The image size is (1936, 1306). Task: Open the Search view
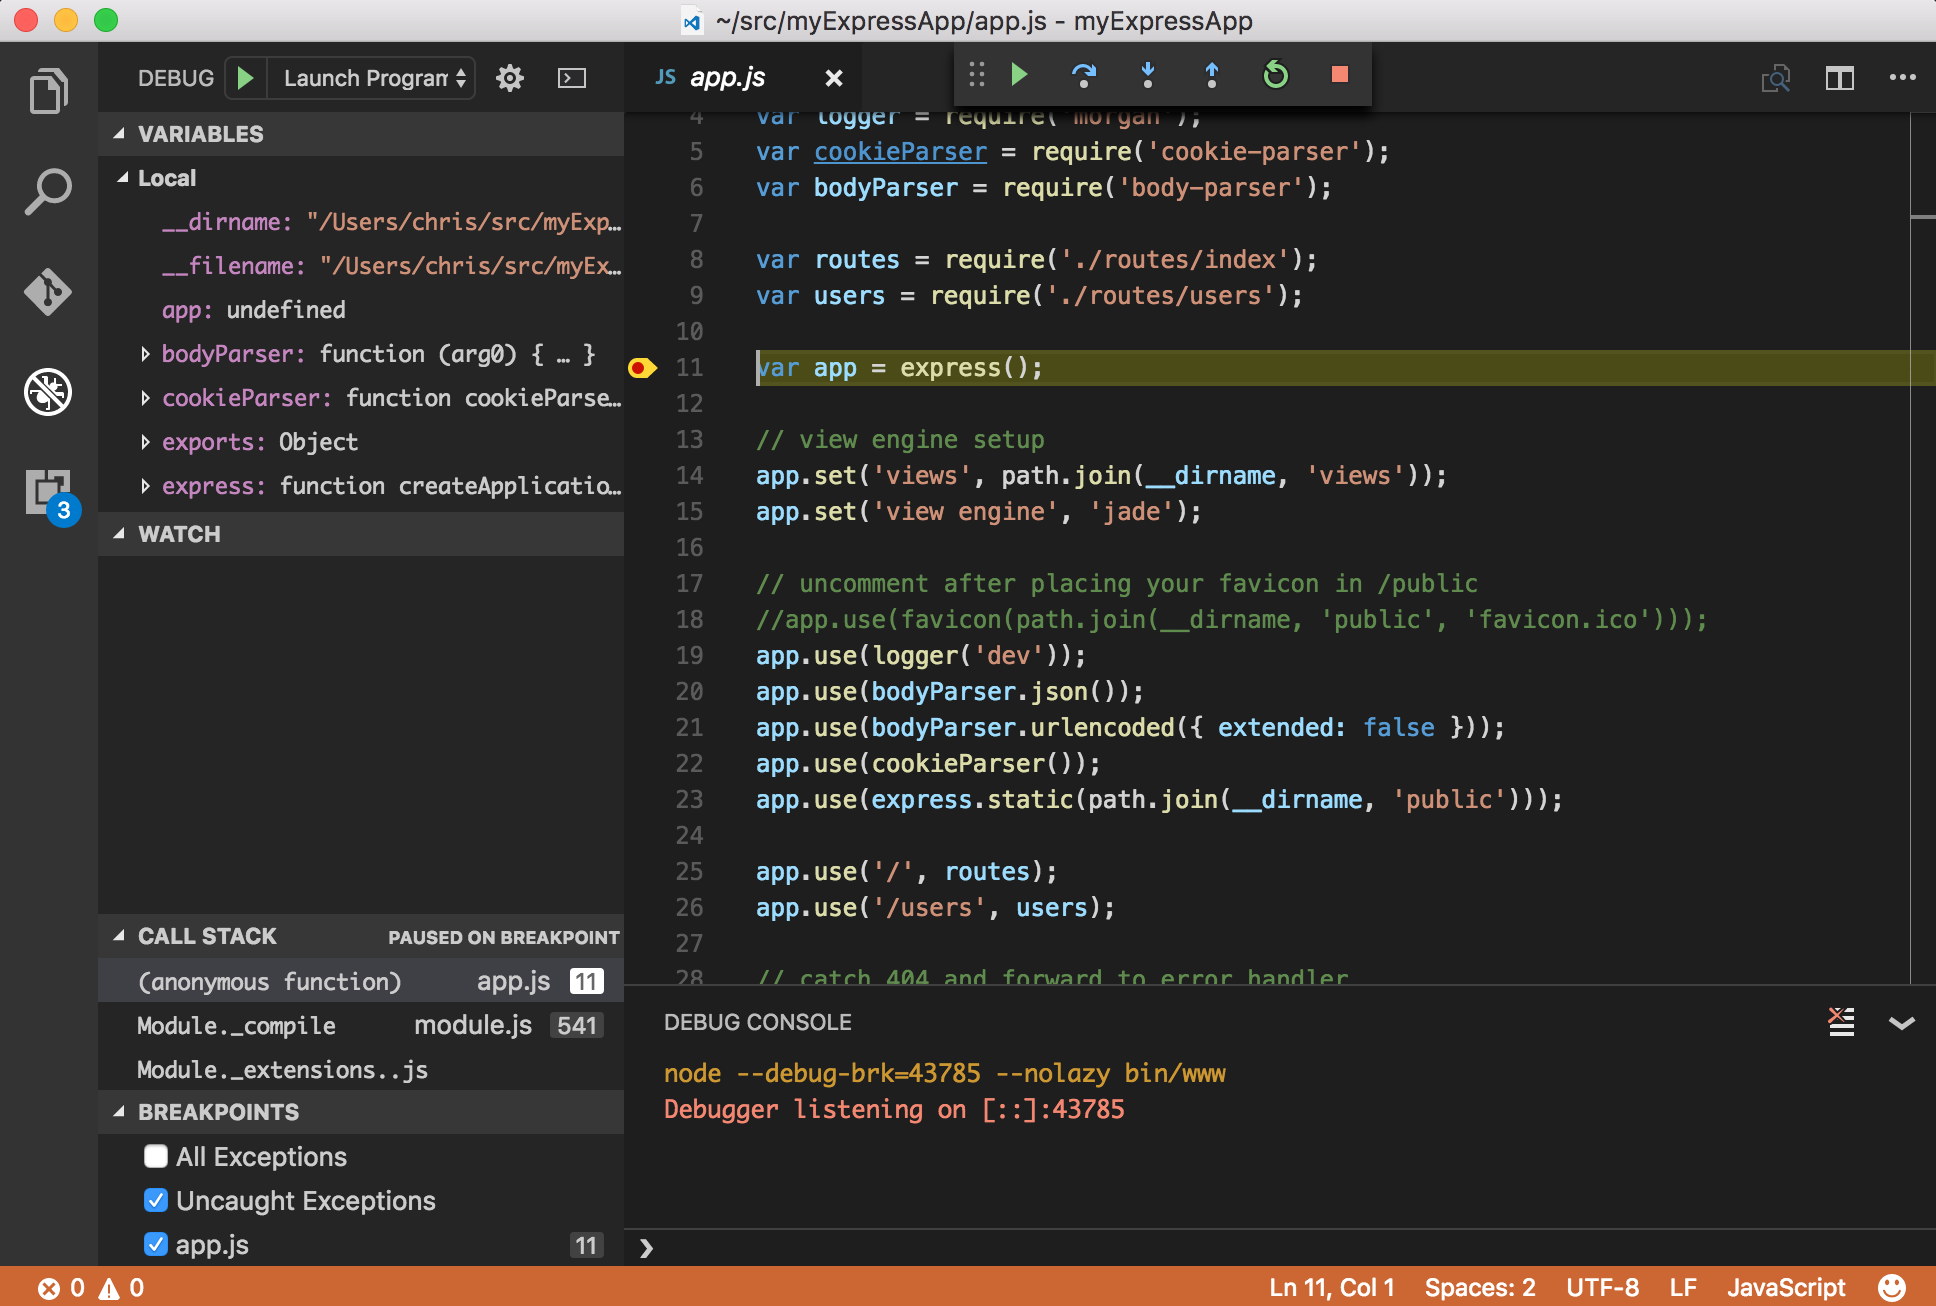[x=48, y=191]
